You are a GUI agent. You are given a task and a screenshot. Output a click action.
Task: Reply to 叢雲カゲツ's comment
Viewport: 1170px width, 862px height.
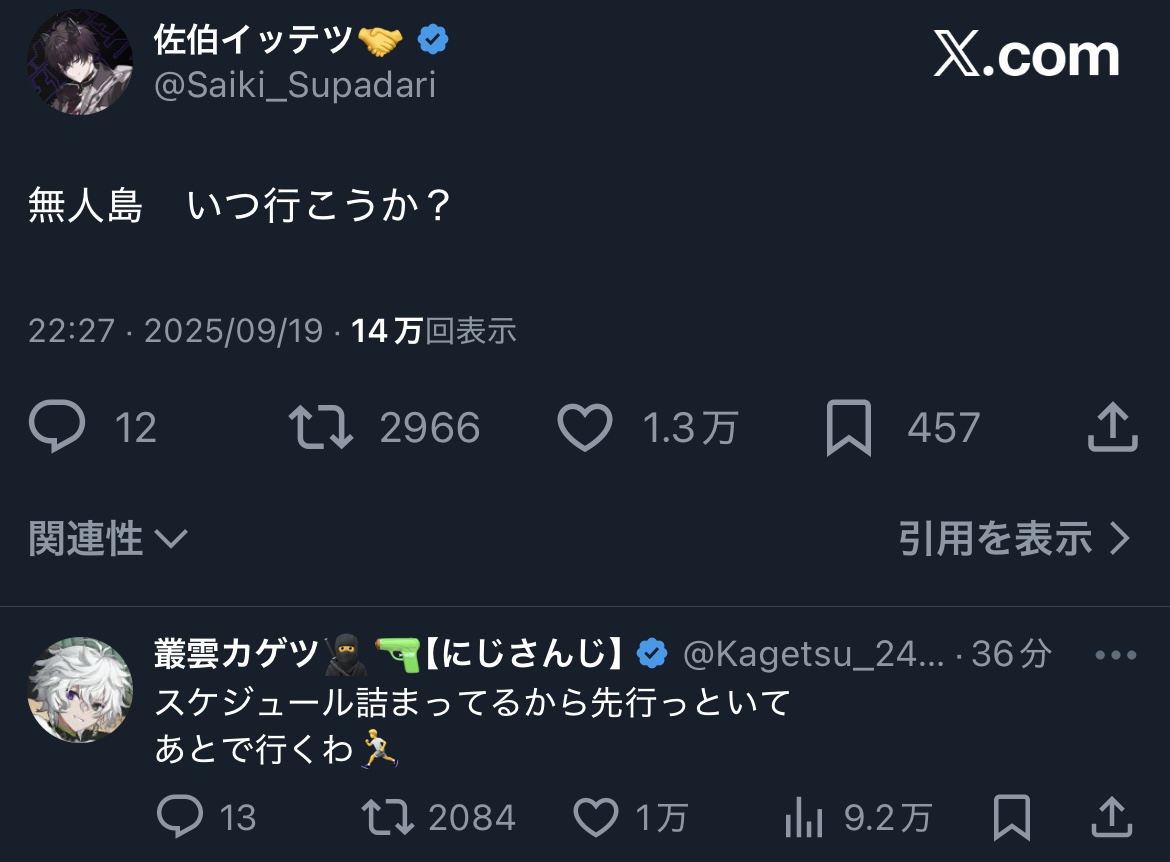pos(181,817)
